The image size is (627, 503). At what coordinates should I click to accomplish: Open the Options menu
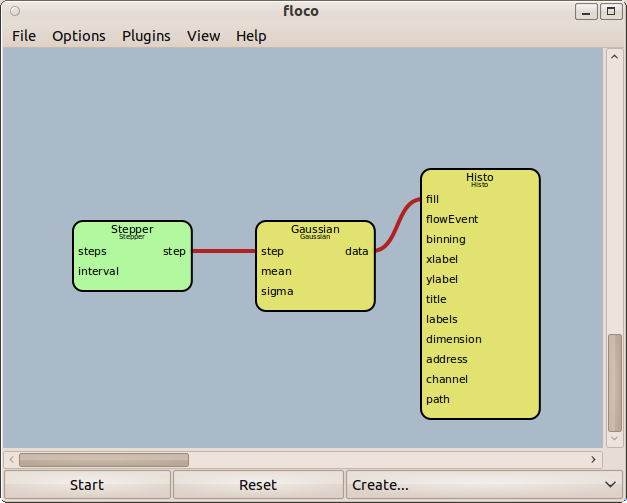[x=79, y=36]
